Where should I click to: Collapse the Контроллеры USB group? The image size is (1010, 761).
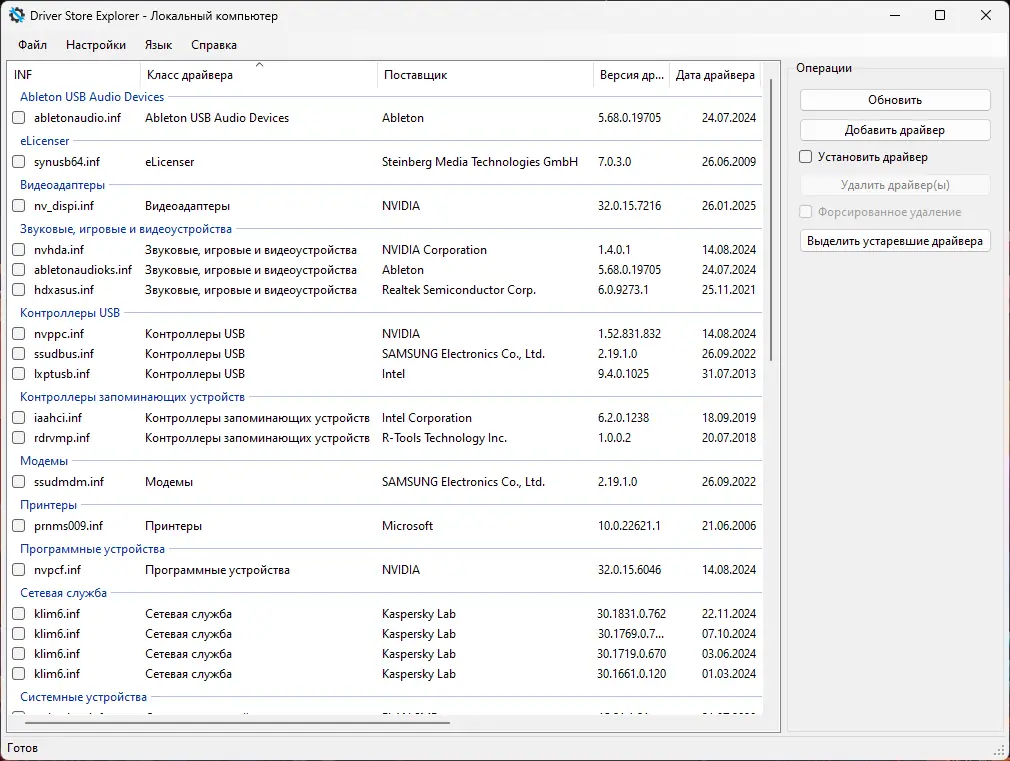point(70,313)
